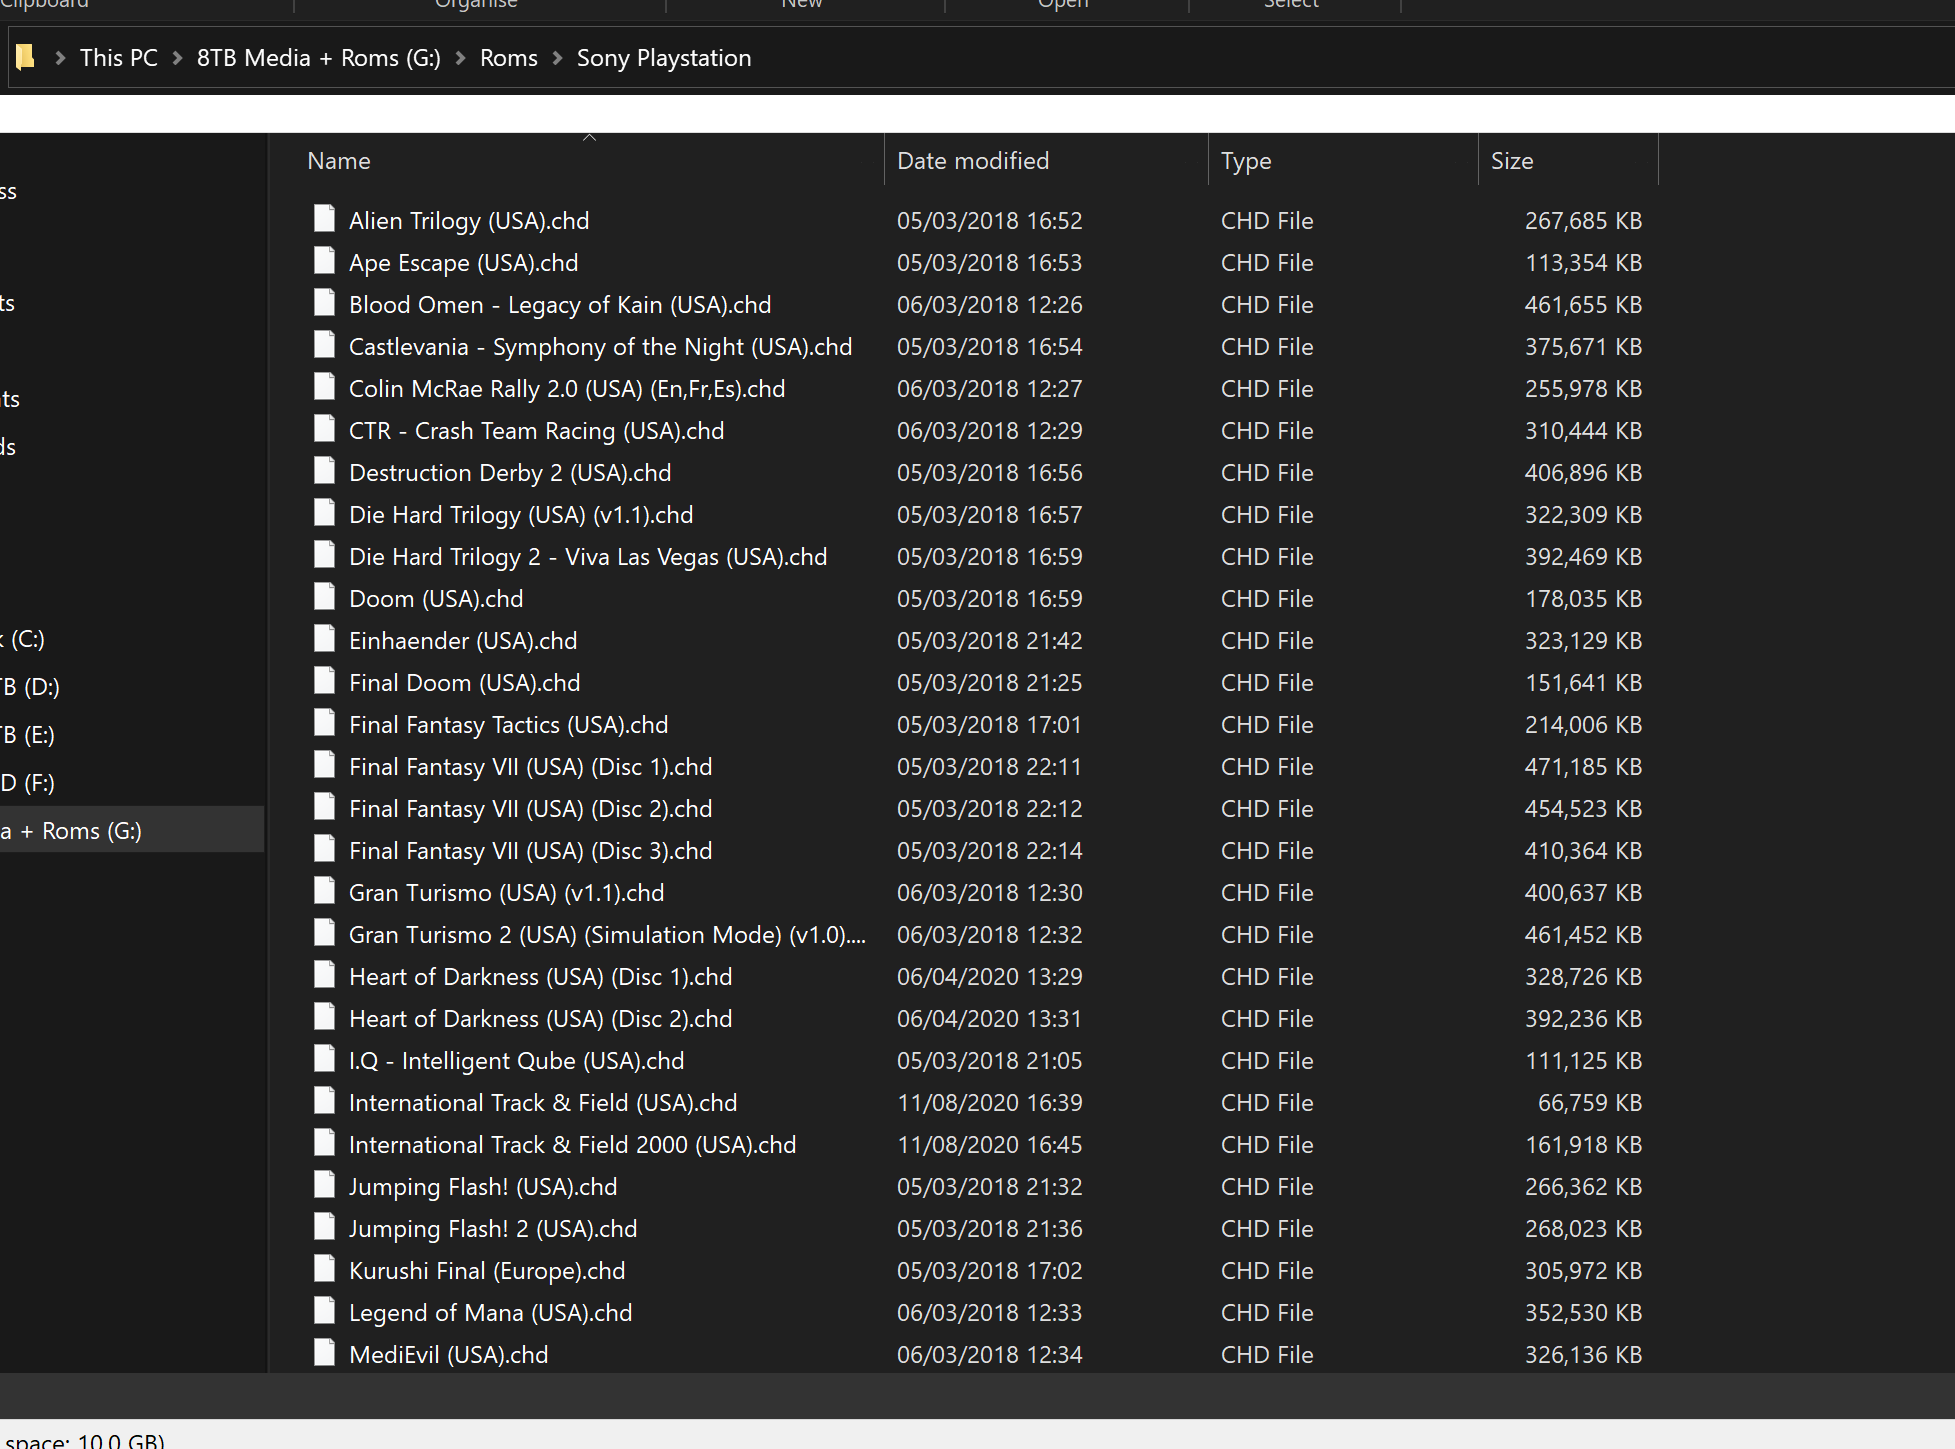Expand the chevron before This PC in address bar
Screen dimensions: 1955x1449
tap(60, 58)
